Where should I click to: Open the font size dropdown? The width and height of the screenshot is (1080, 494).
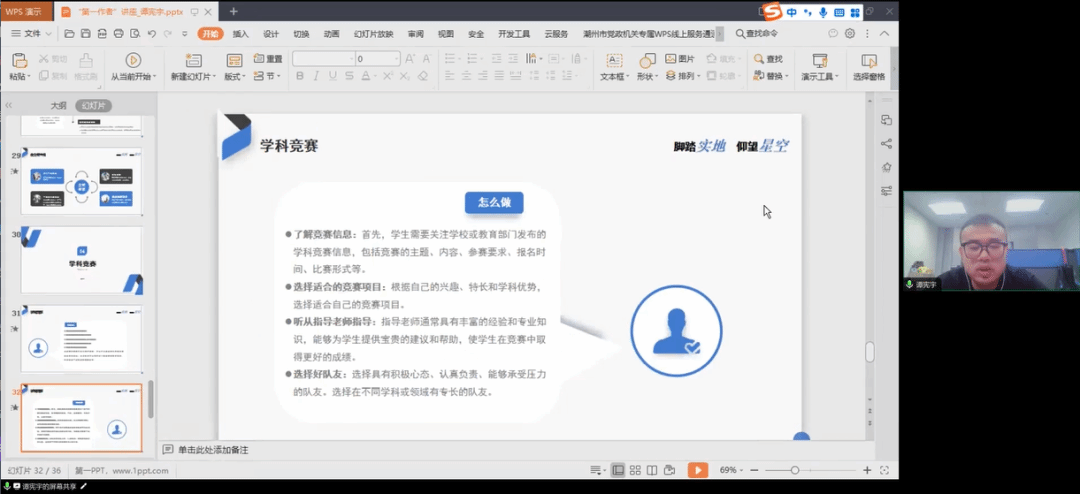click(x=395, y=59)
